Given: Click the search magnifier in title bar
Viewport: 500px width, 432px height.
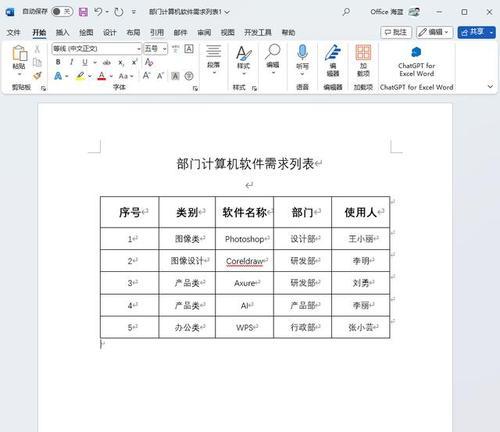Looking at the screenshot, I should click(346, 12).
